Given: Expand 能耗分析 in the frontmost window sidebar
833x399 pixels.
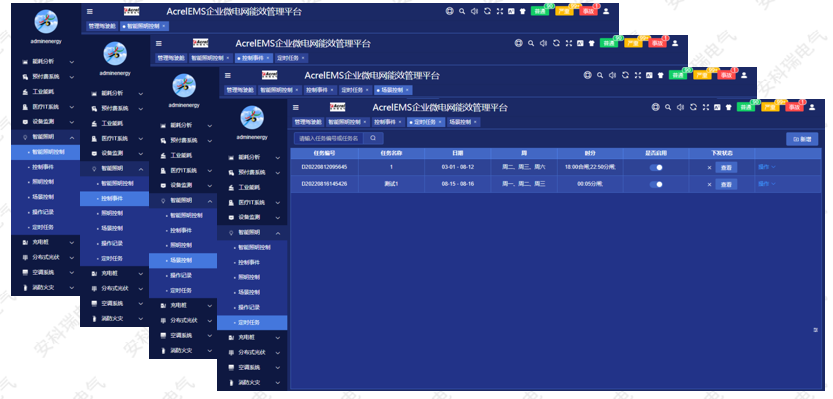Looking at the screenshot, I should 252,158.
